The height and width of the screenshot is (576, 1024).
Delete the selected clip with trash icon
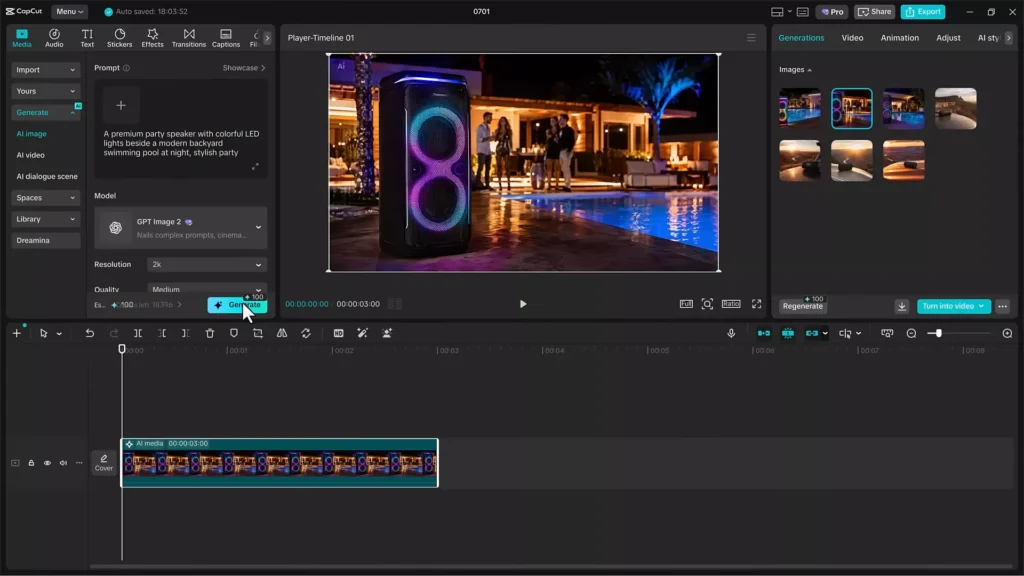click(x=210, y=333)
